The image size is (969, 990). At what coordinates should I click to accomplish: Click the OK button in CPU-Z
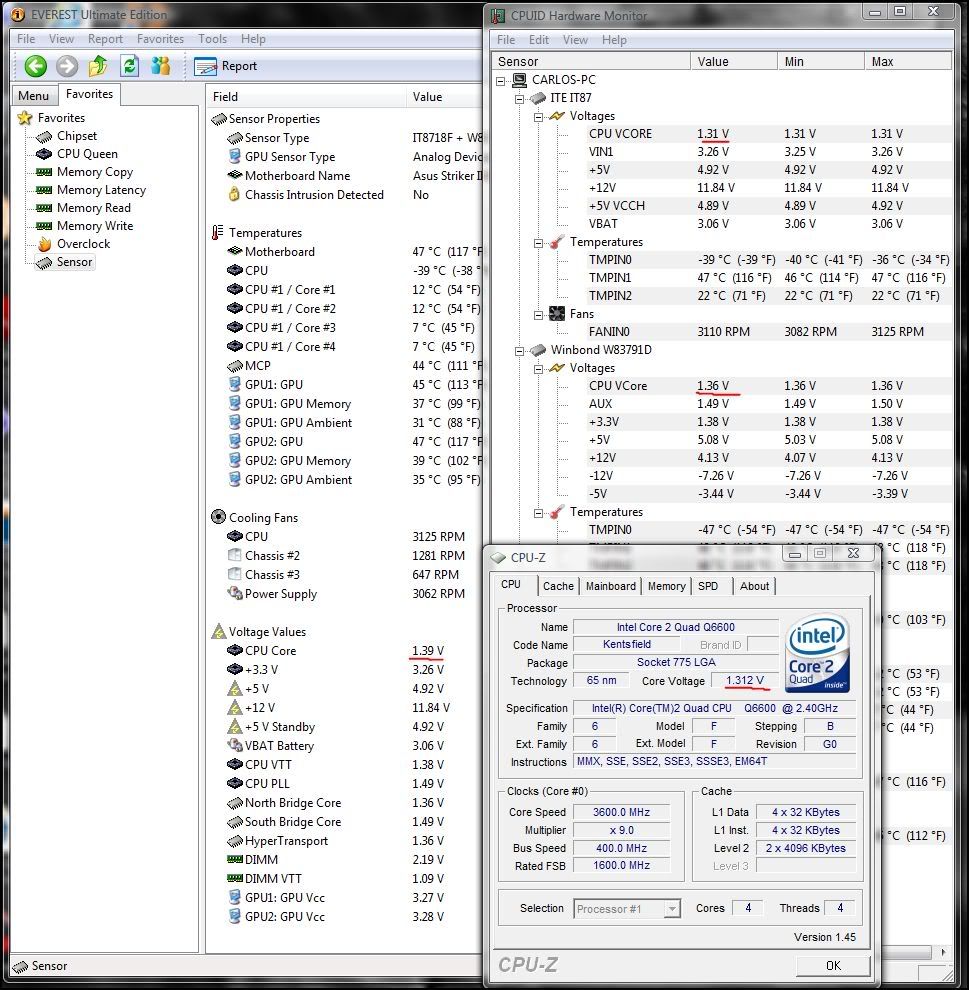click(x=833, y=965)
